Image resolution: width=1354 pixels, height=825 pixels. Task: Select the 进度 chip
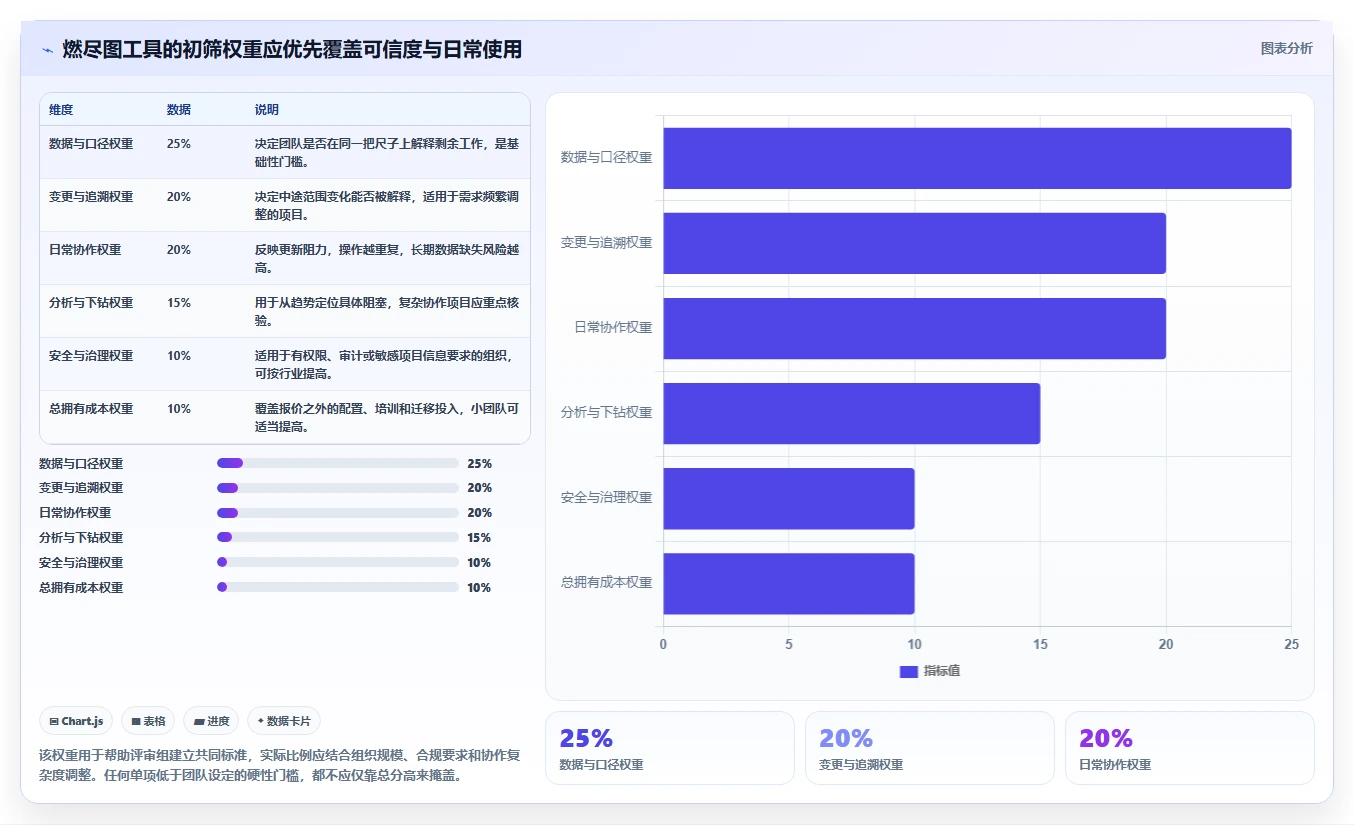click(x=211, y=721)
